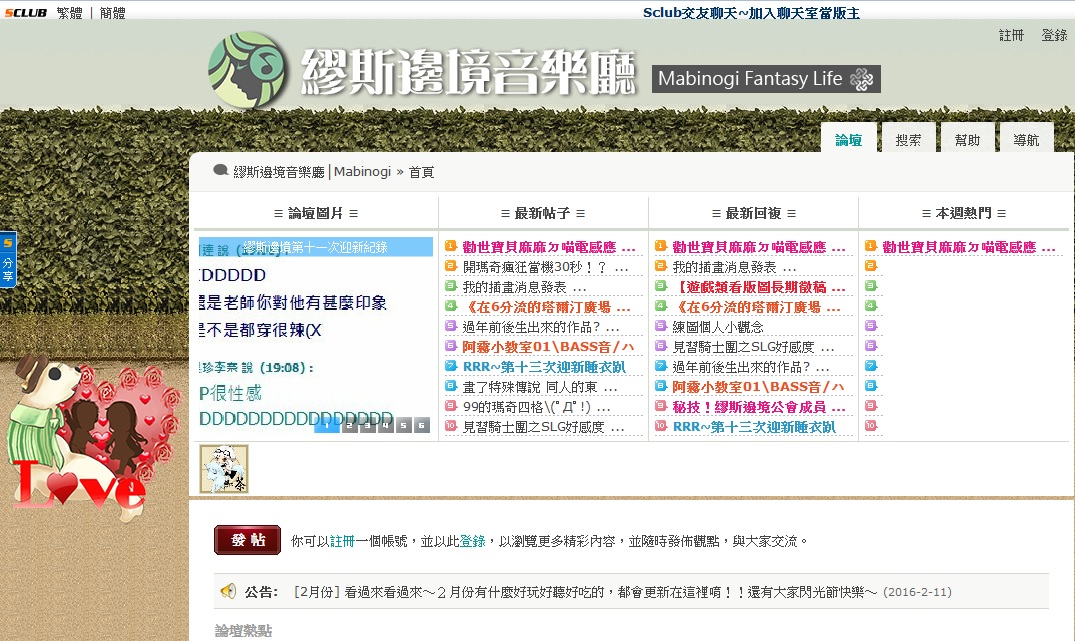Open 畫了特殊傳說 同人的東 post
This screenshot has width=1075, height=641.
(x=540, y=387)
